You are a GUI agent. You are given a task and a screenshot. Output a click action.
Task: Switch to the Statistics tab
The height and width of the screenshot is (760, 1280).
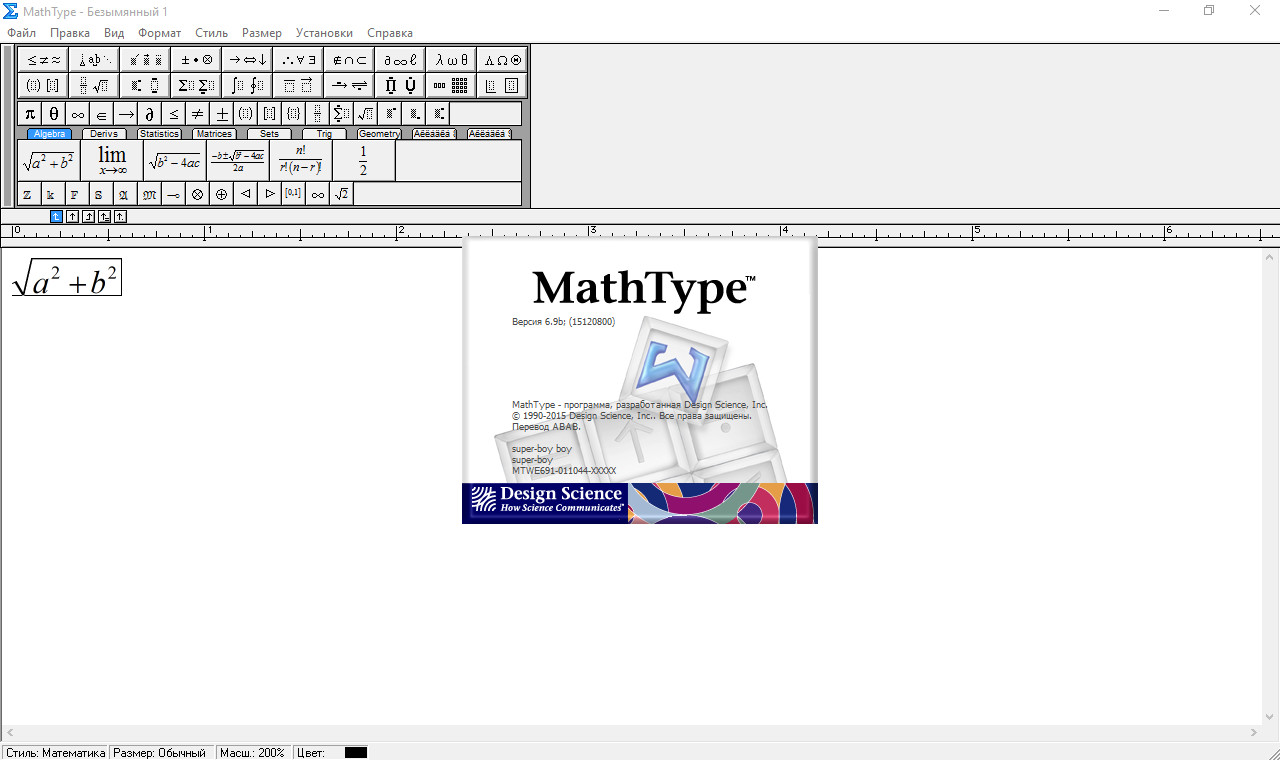[159, 134]
